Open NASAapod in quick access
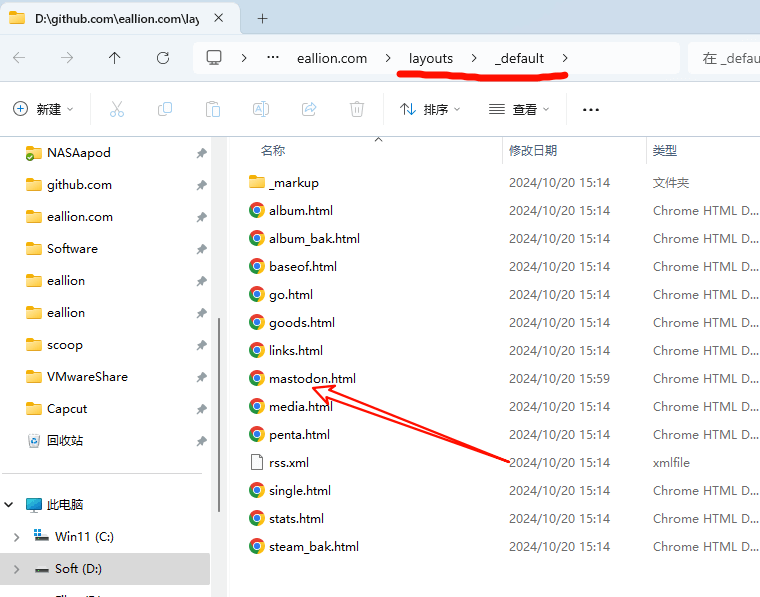 pos(79,153)
